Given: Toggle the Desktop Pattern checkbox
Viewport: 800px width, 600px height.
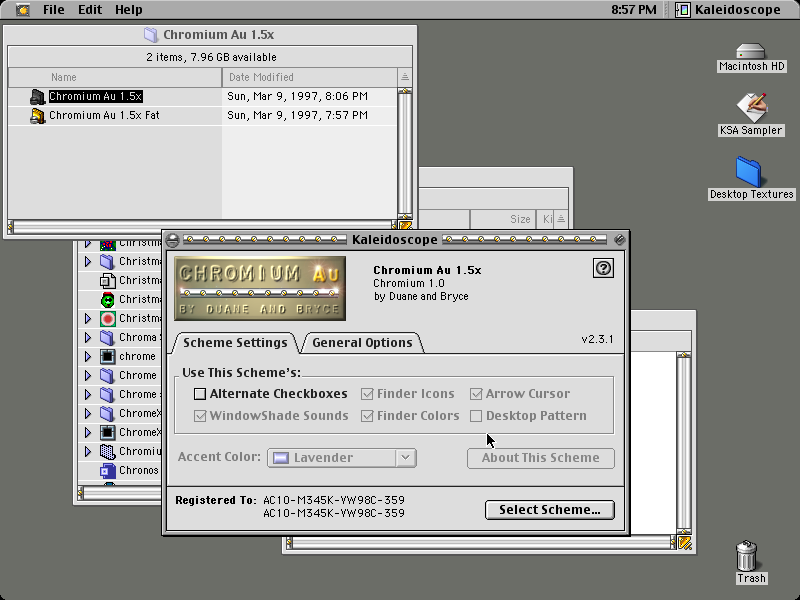Looking at the screenshot, I should (x=476, y=416).
